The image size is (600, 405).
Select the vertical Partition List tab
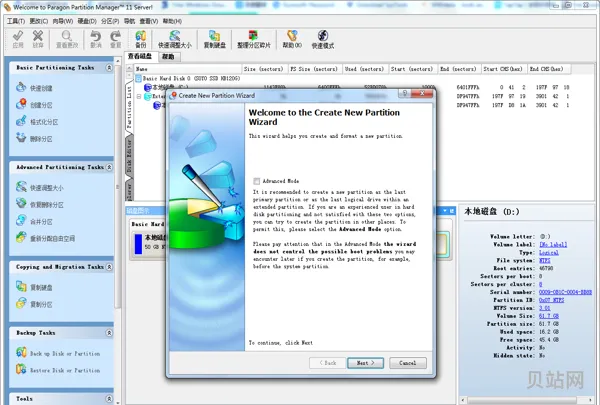(129, 107)
